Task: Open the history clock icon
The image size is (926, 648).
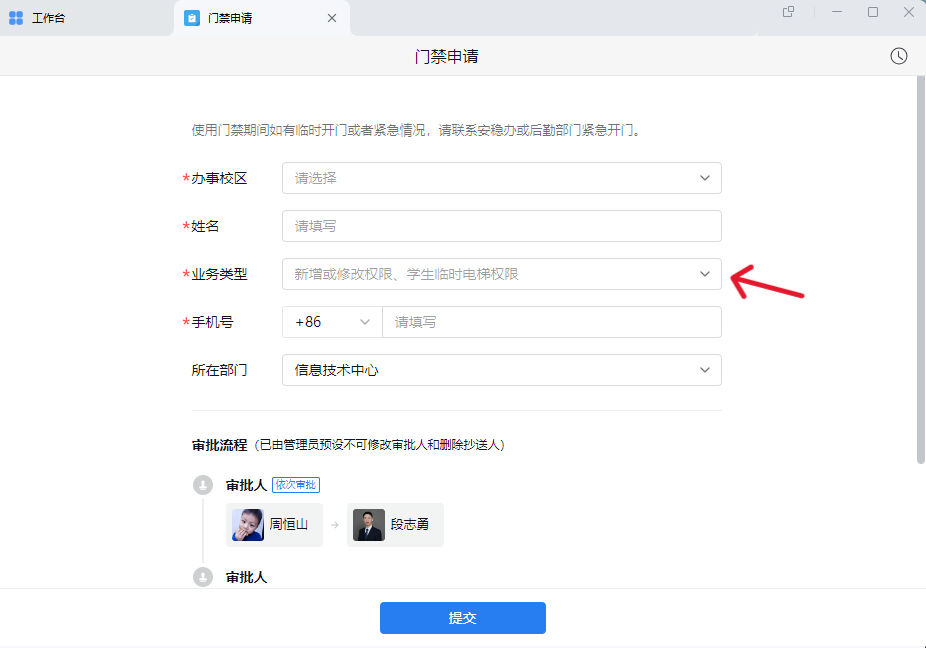Action: pyautogui.click(x=899, y=56)
